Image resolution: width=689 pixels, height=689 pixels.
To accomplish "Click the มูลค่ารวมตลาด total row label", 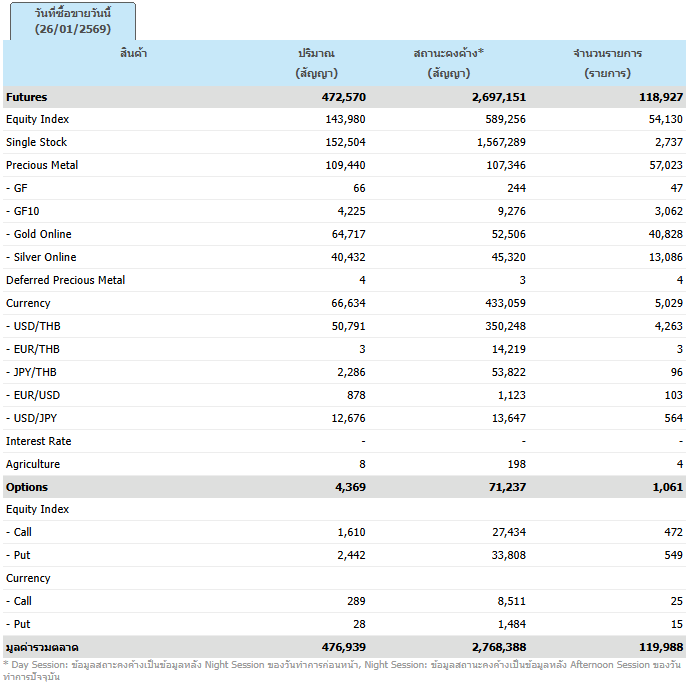I will (x=42, y=648).
